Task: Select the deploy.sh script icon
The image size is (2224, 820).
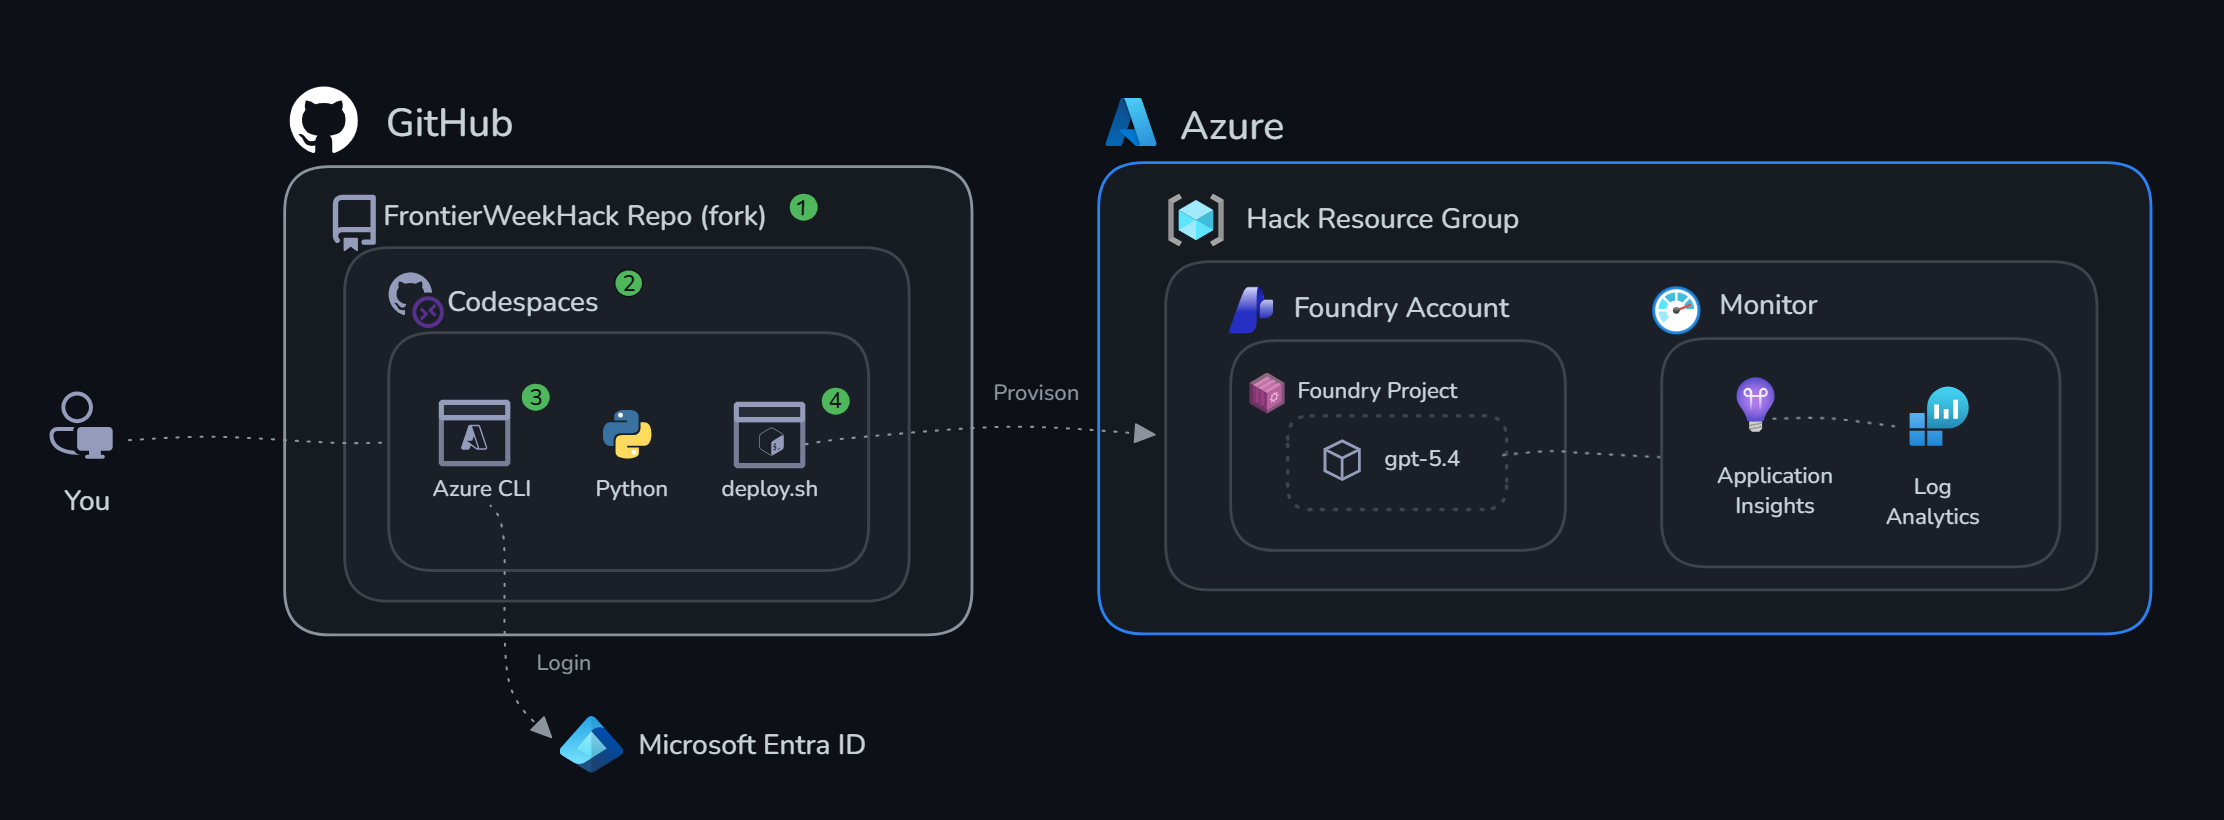Action: pos(769,435)
